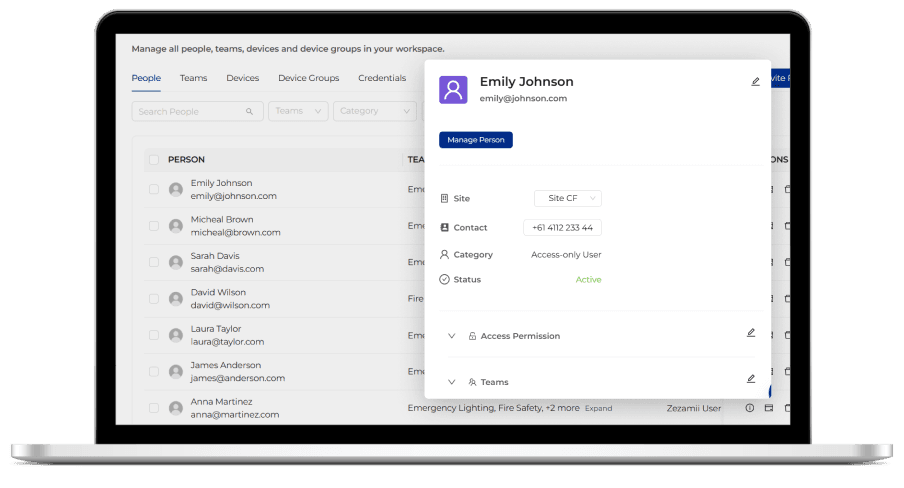Click the Contact phone number field
The image size is (904, 488).
[562, 227]
